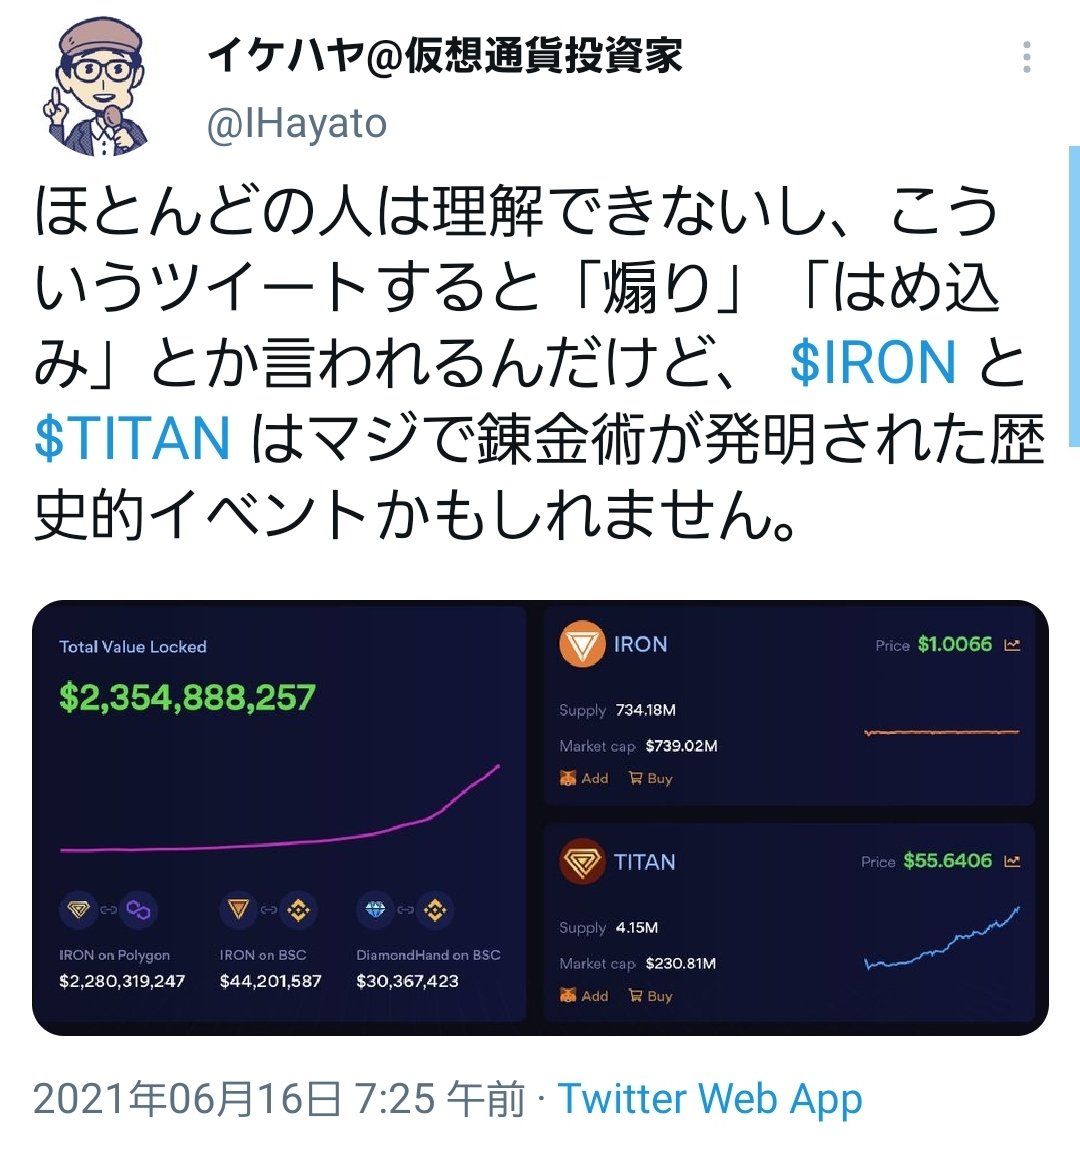This screenshot has height=1154, width=1080.
Task: Click the author display name イケハヤ@仮想通貨投資家
Action: 445,56
